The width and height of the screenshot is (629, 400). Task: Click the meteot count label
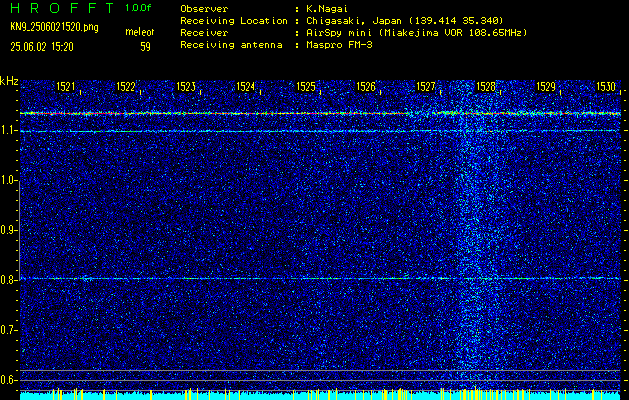pos(140,32)
